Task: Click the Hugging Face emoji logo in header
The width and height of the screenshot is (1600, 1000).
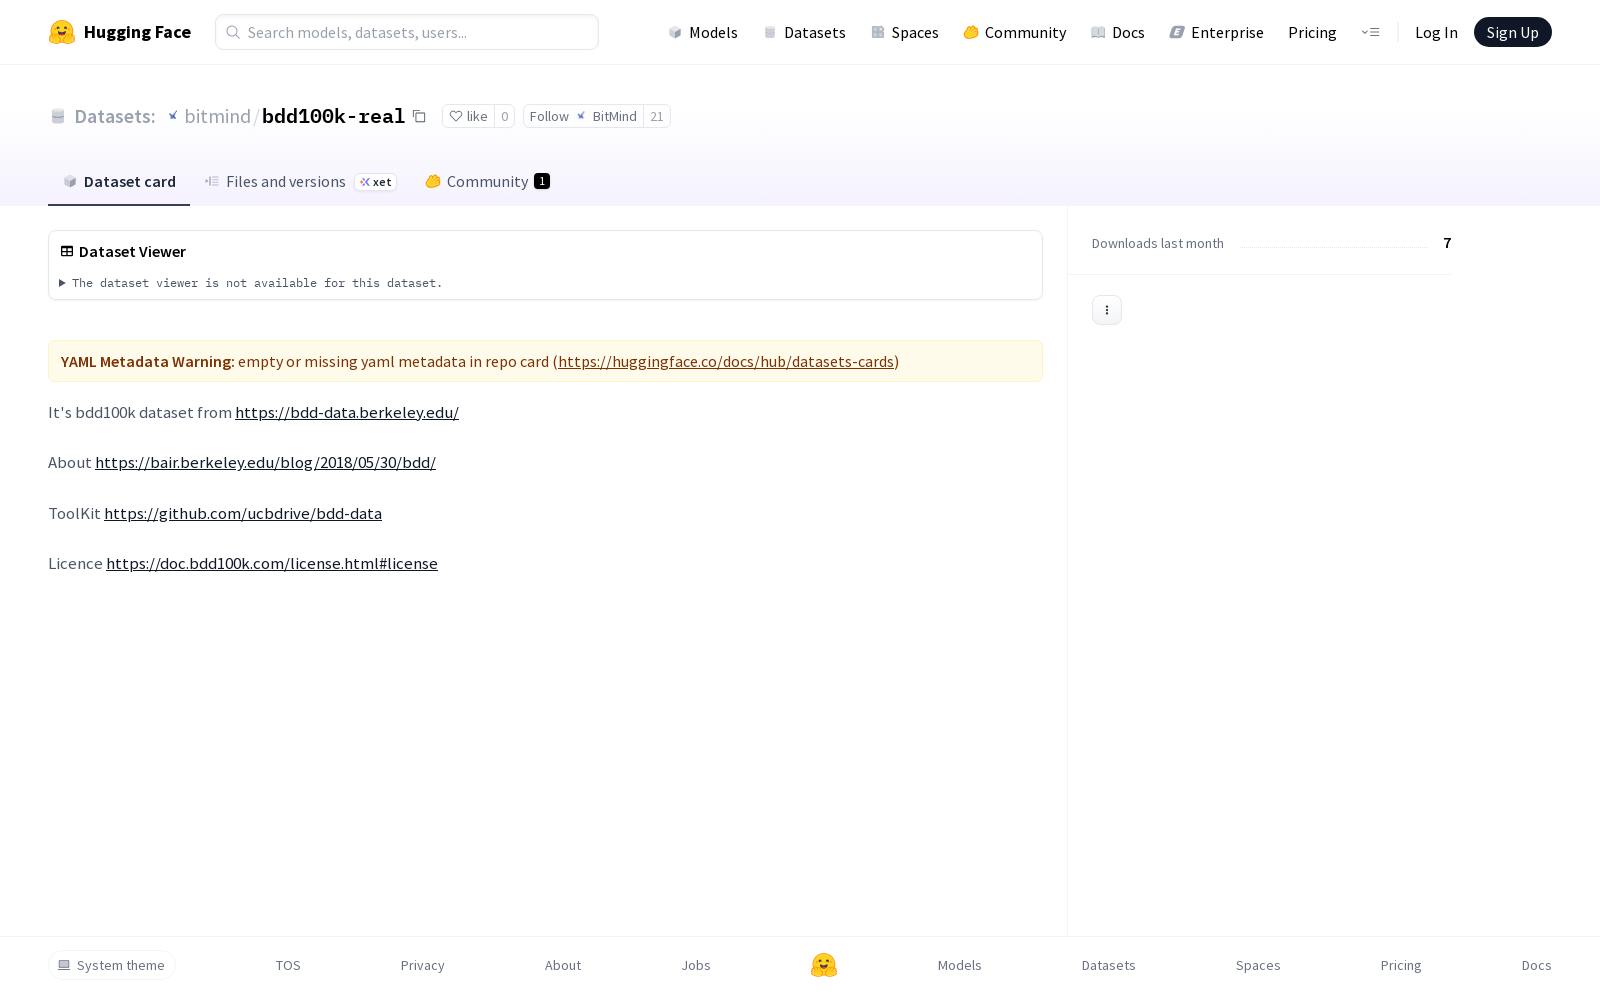Action: [62, 32]
